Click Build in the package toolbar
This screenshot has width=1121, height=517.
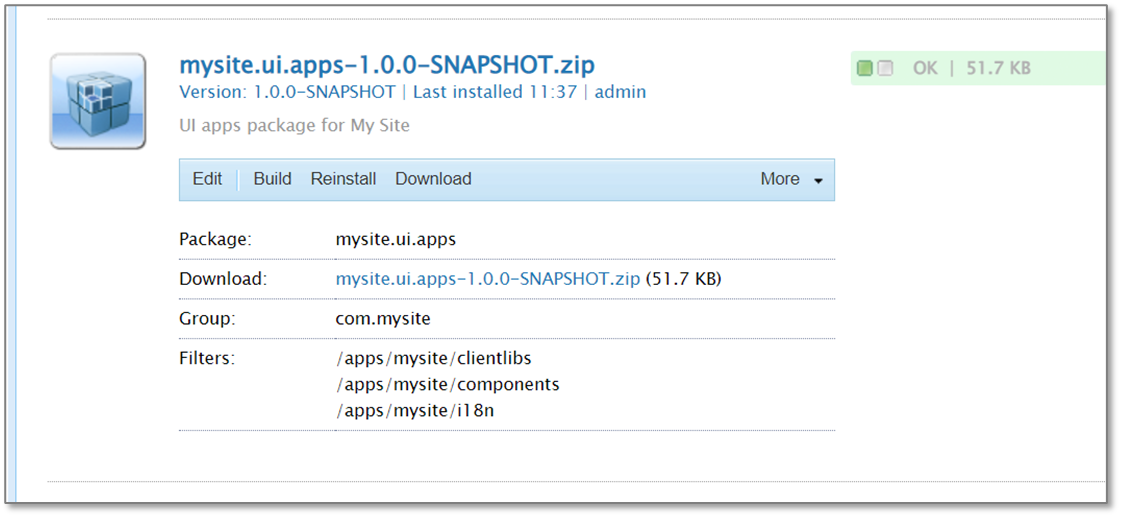click(x=272, y=179)
